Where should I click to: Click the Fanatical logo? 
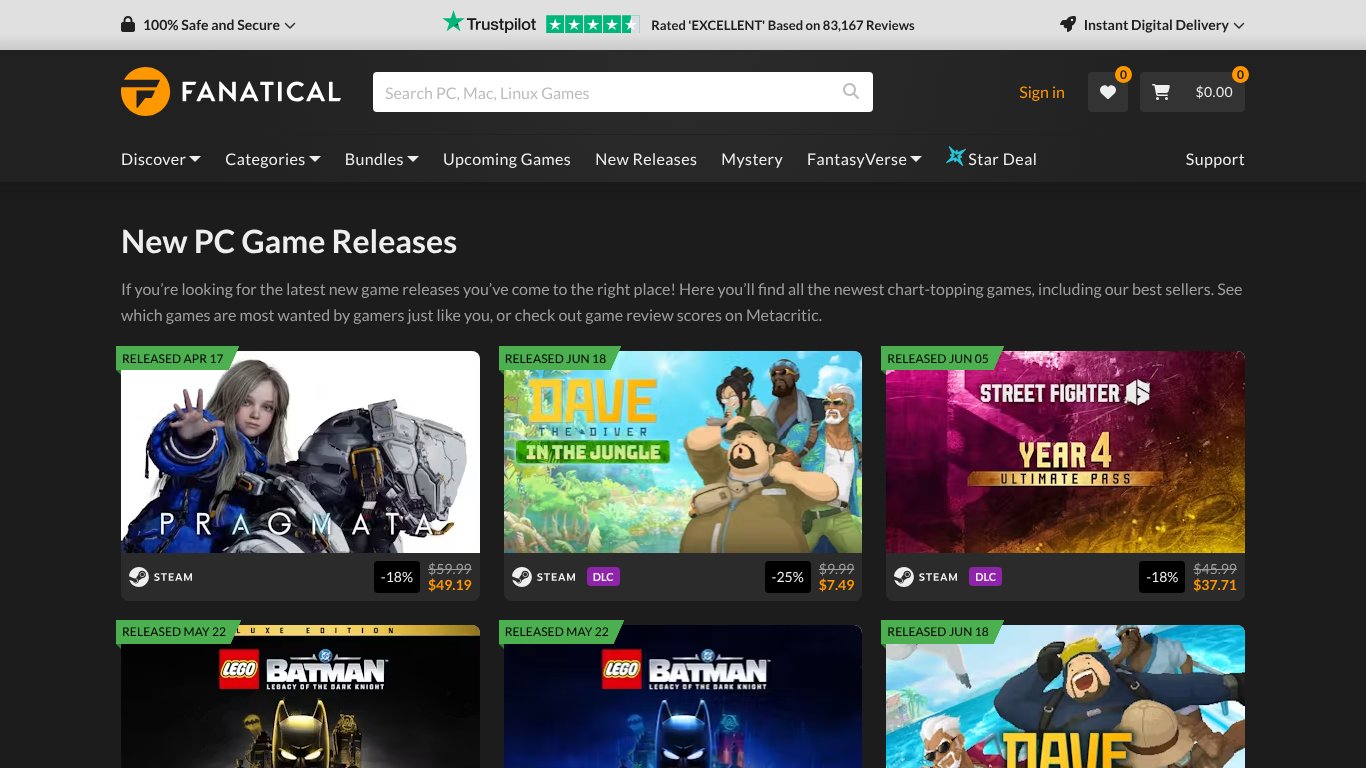(231, 92)
